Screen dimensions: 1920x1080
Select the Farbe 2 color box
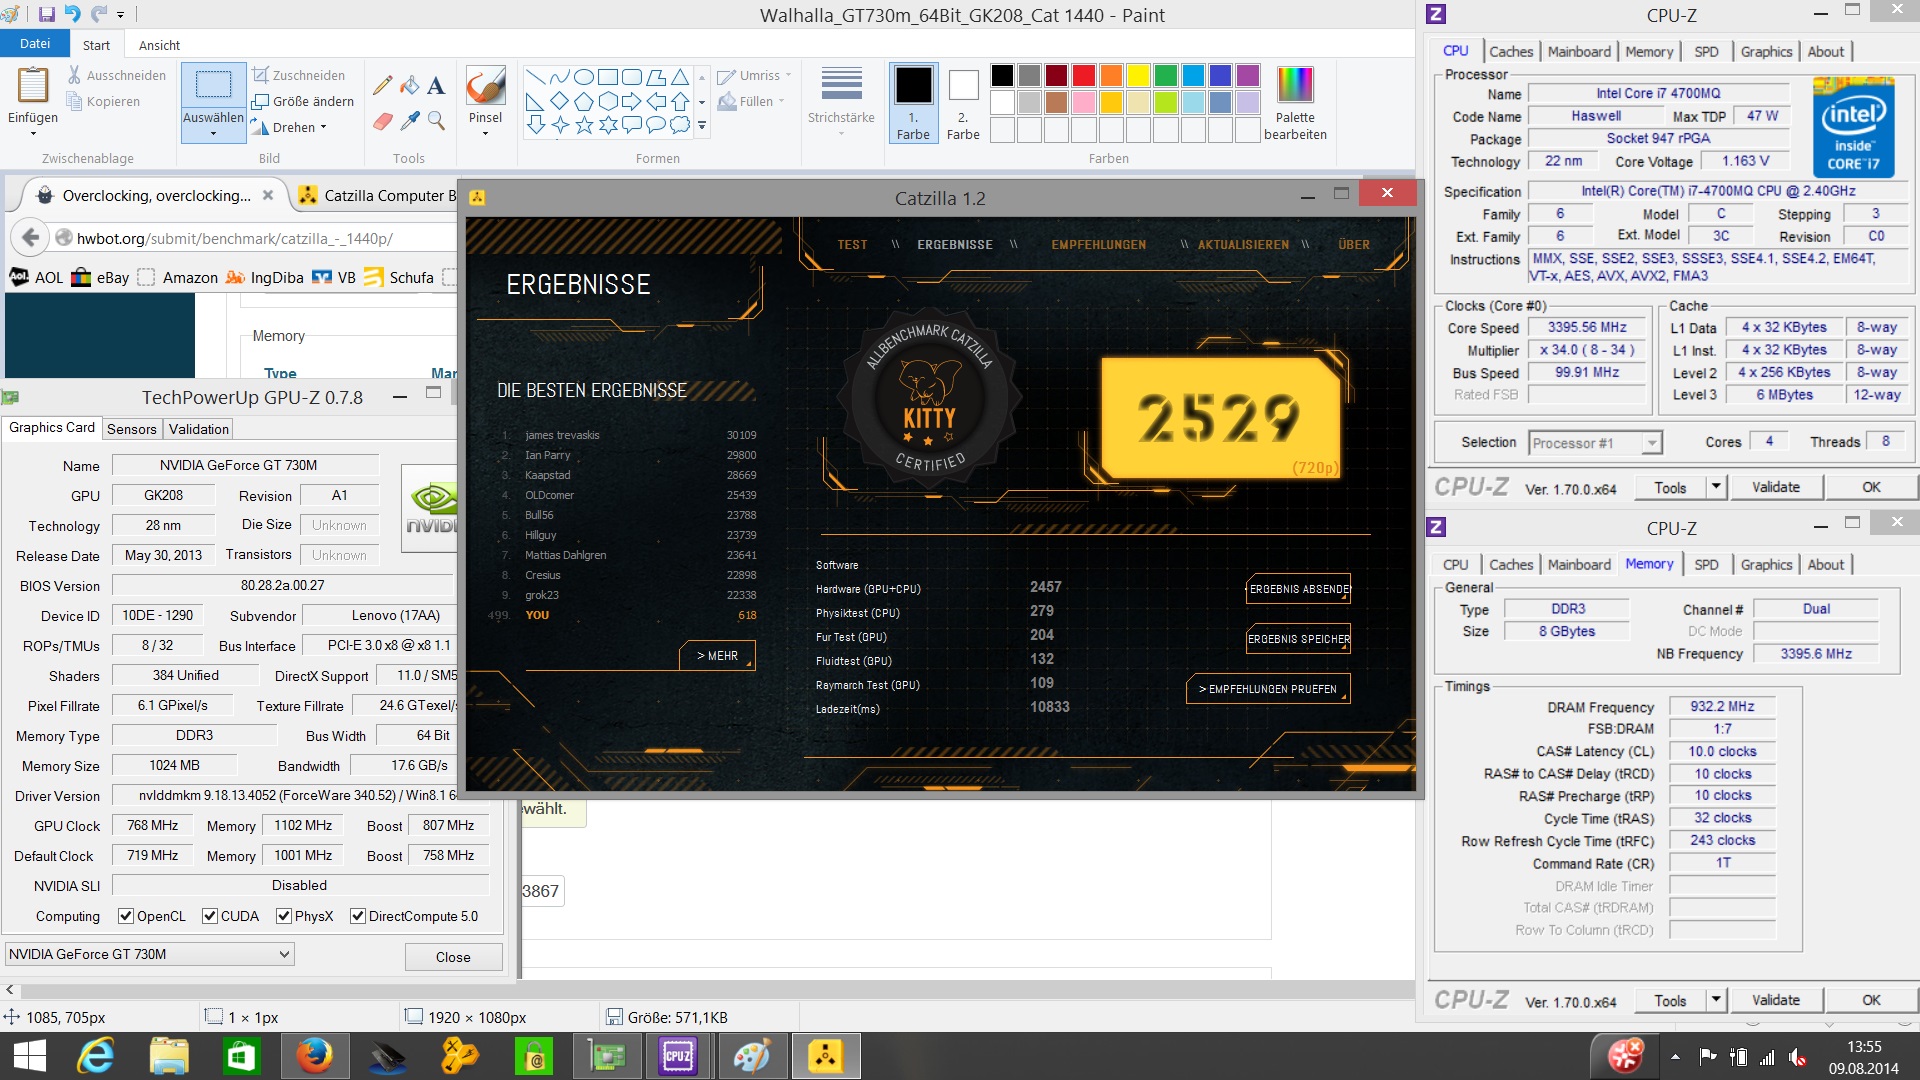pyautogui.click(x=963, y=104)
